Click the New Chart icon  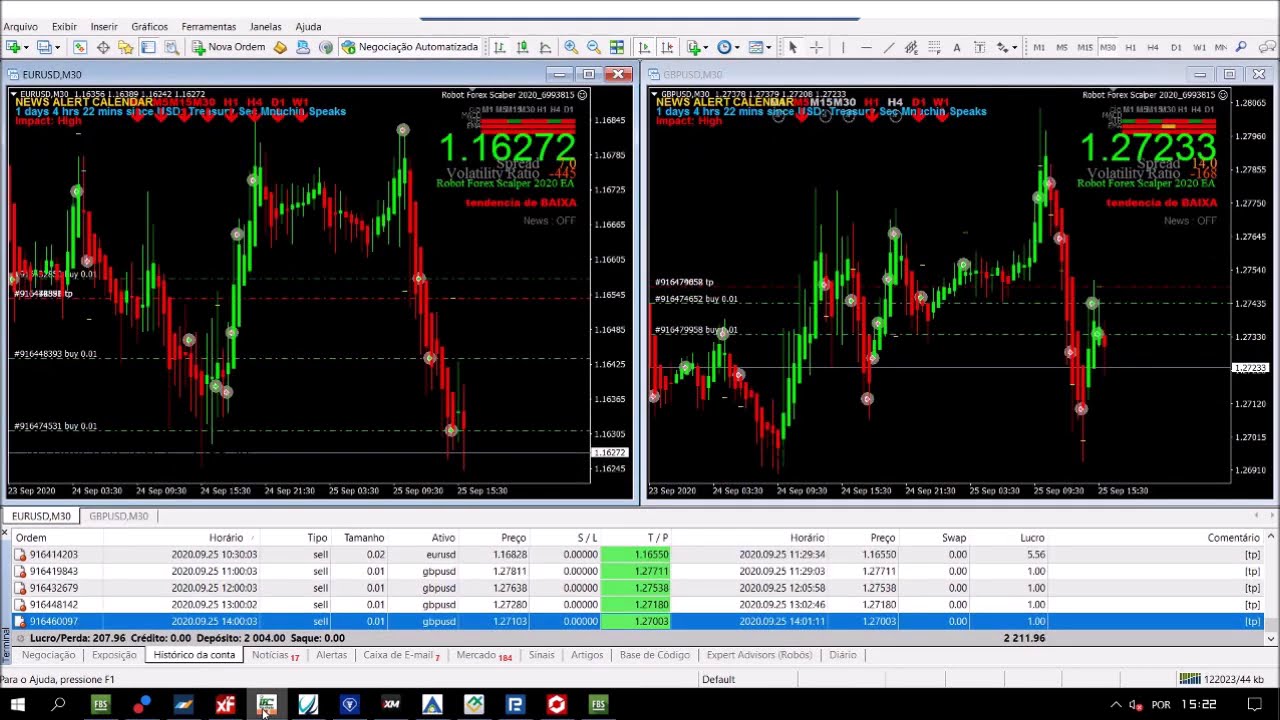click(13, 47)
